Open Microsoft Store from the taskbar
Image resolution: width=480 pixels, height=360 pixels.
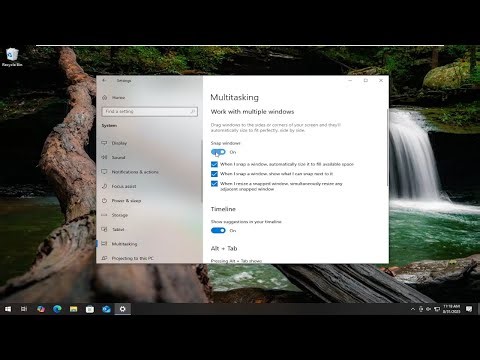[x=90, y=309]
